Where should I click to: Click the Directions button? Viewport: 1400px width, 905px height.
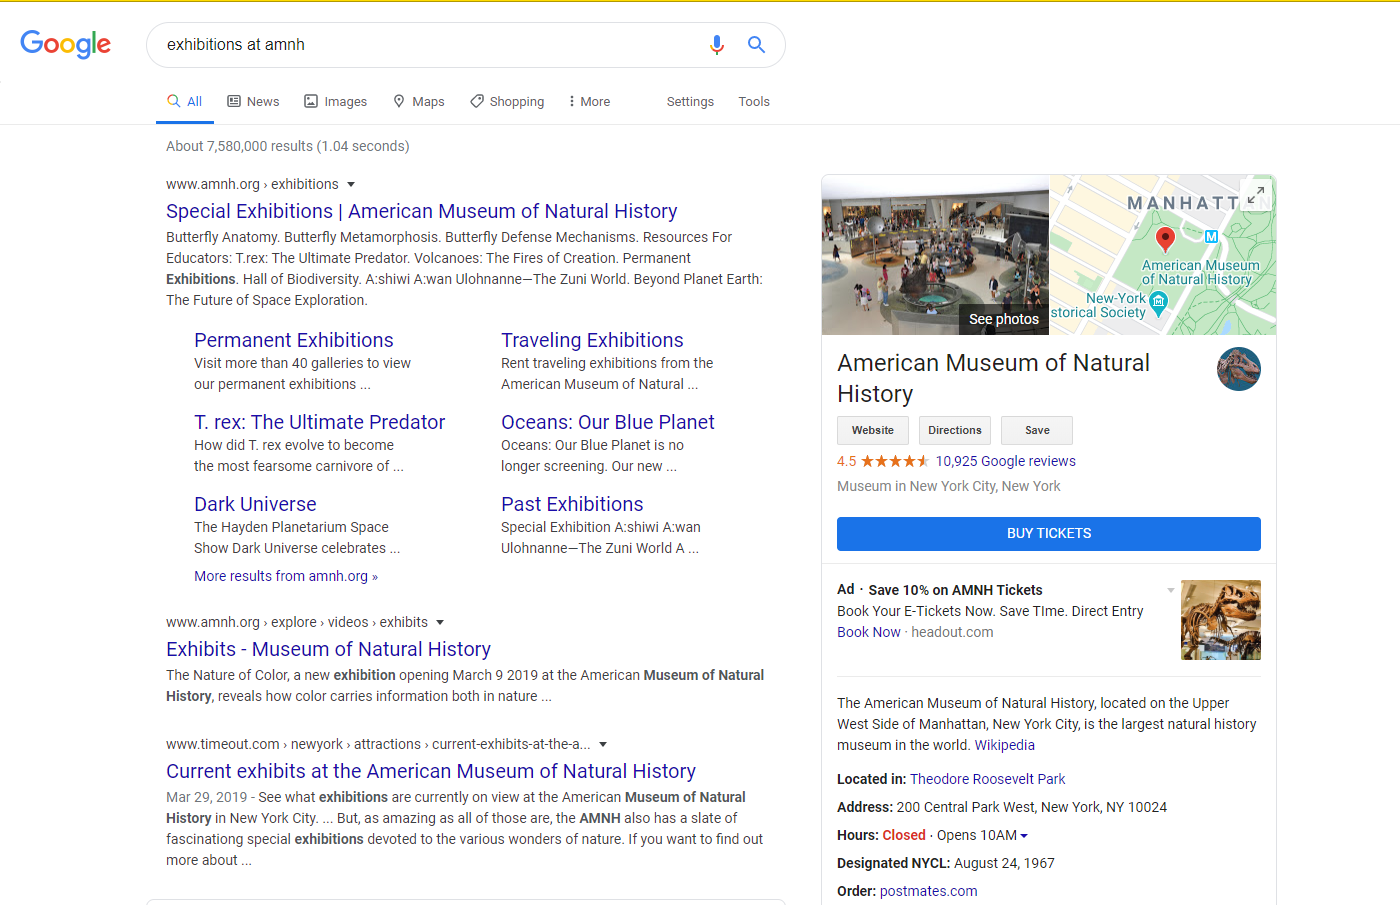tap(955, 430)
